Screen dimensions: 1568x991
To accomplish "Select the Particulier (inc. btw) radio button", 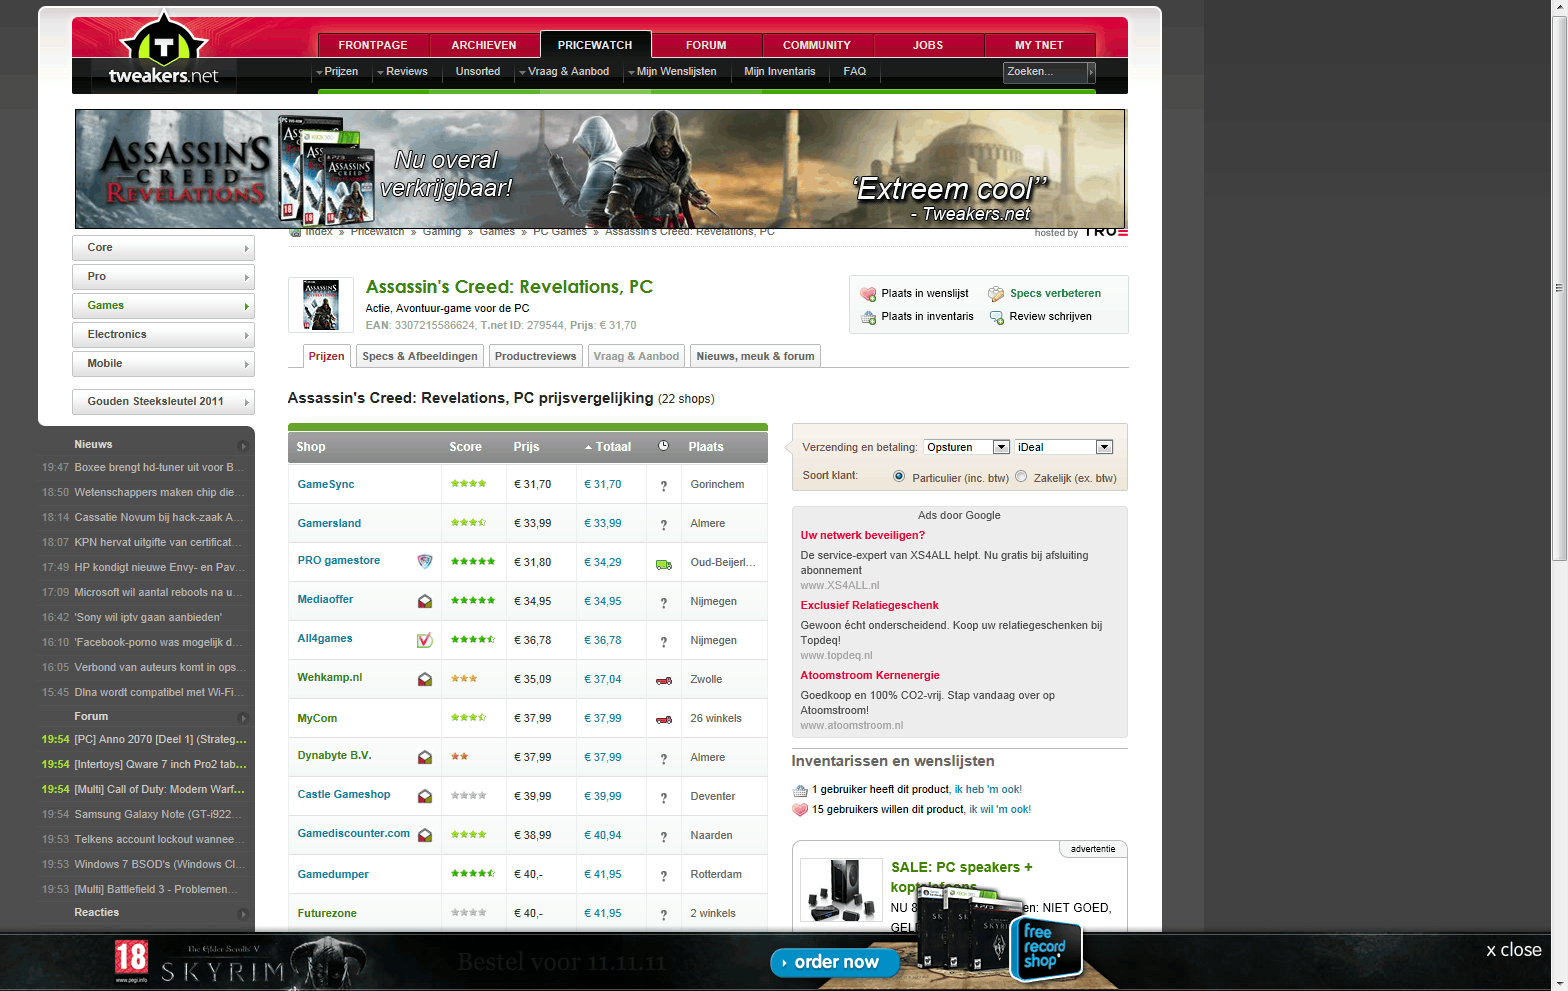I will 899,476.
